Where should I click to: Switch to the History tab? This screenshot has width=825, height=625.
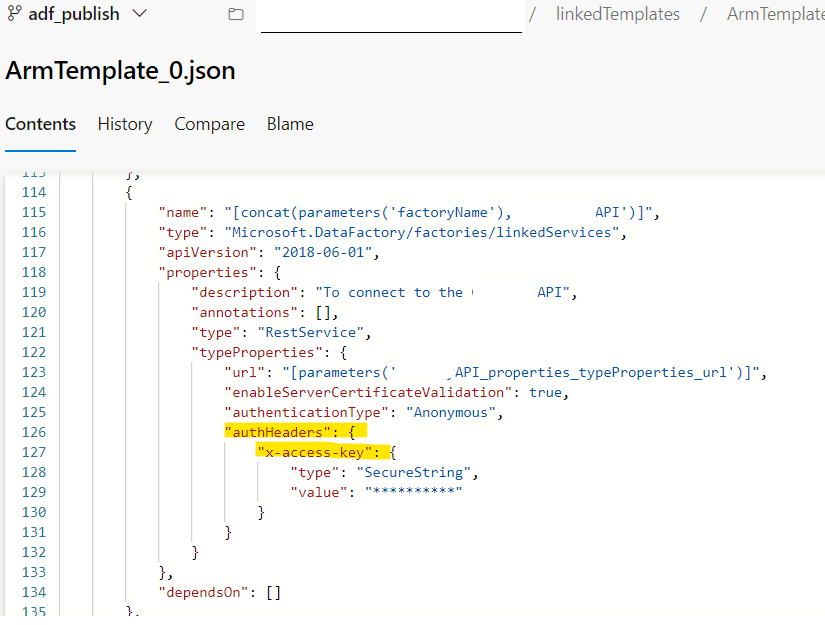[x=124, y=124]
